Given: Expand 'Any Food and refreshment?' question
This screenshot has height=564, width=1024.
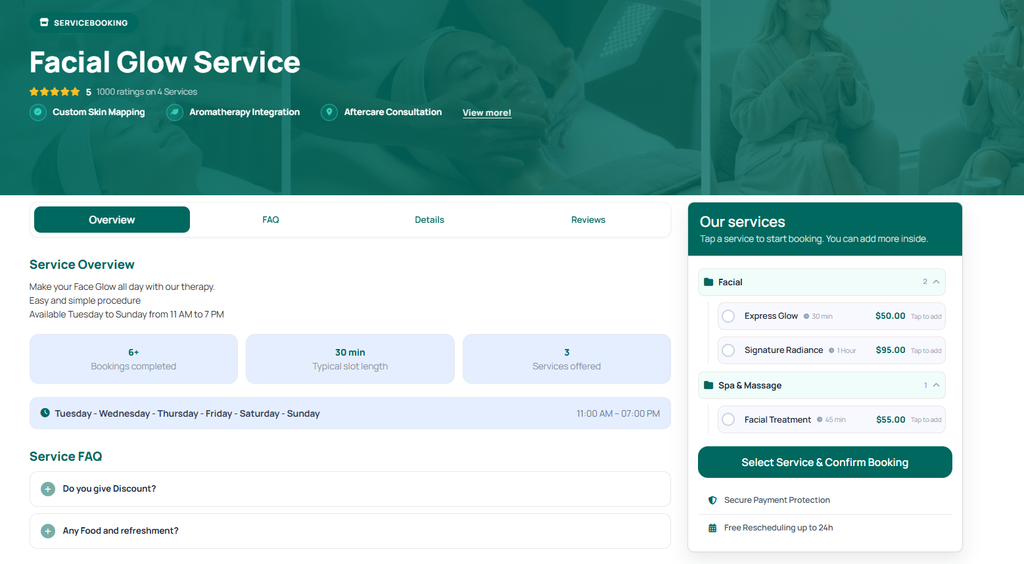Looking at the screenshot, I should coord(350,531).
